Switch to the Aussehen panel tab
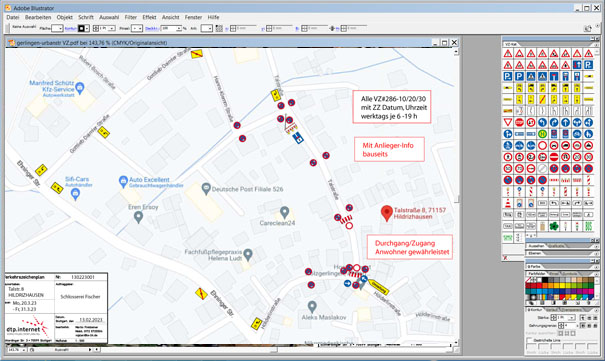The image size is (605, 361). coord(536,246)
